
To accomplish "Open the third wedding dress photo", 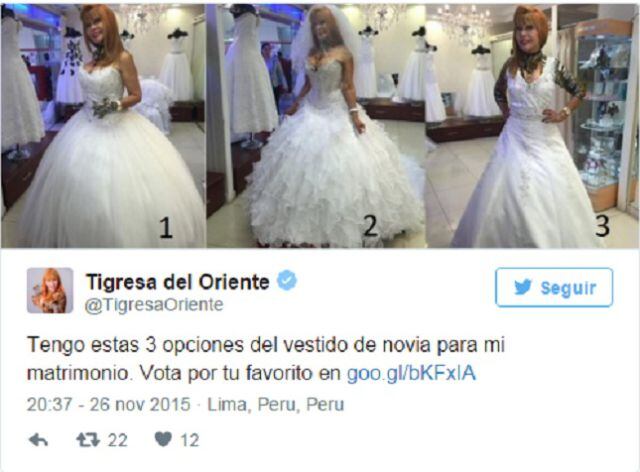I will click(533, 126).
